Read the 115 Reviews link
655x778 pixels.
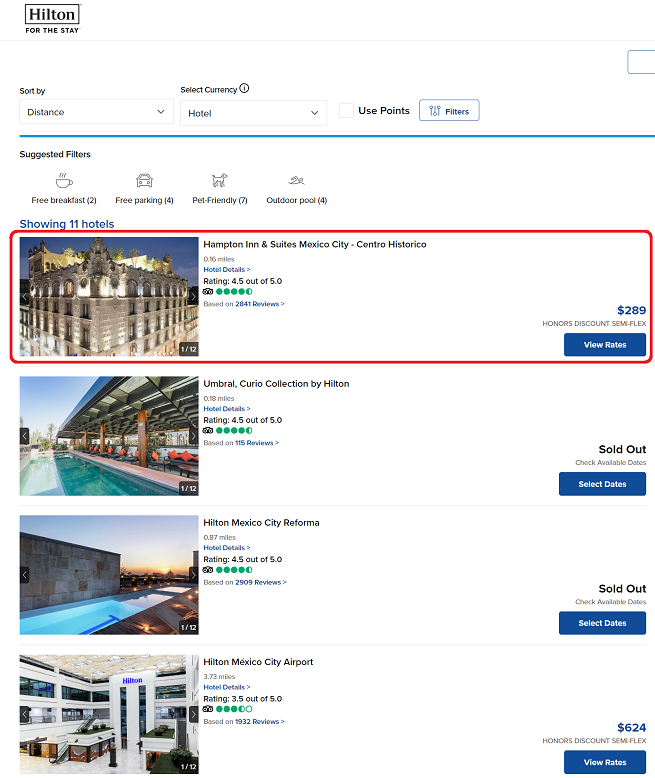(257, 443)
